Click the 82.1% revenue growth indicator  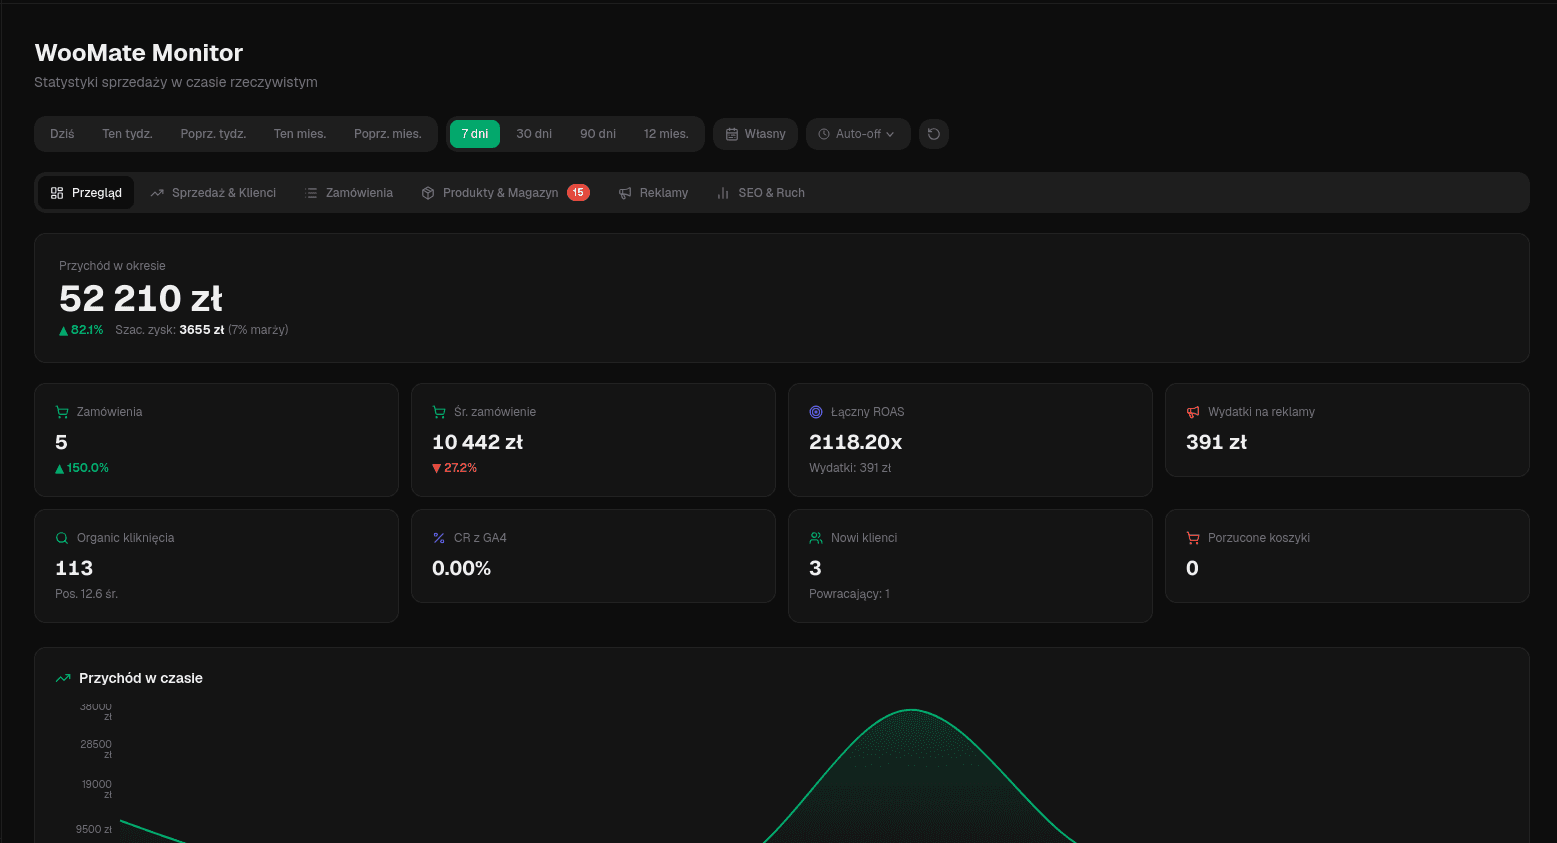pos(81,330)
